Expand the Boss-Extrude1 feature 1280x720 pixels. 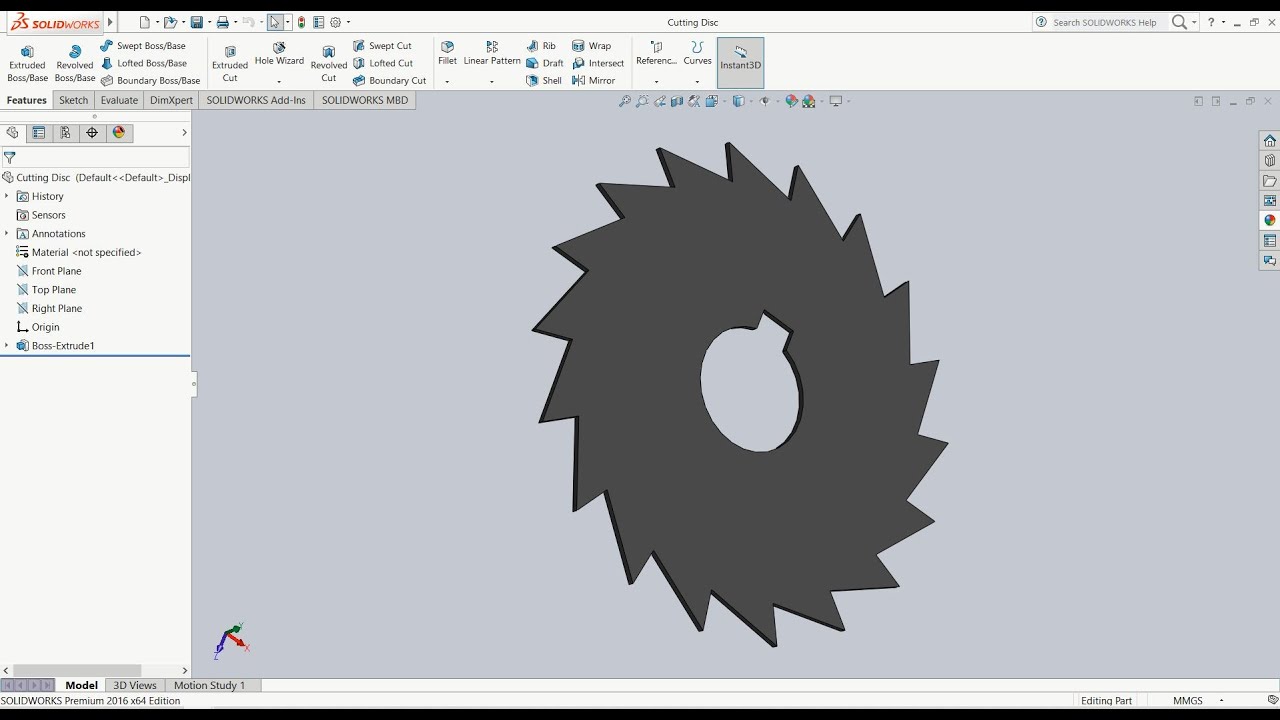(x=7, y=345)
